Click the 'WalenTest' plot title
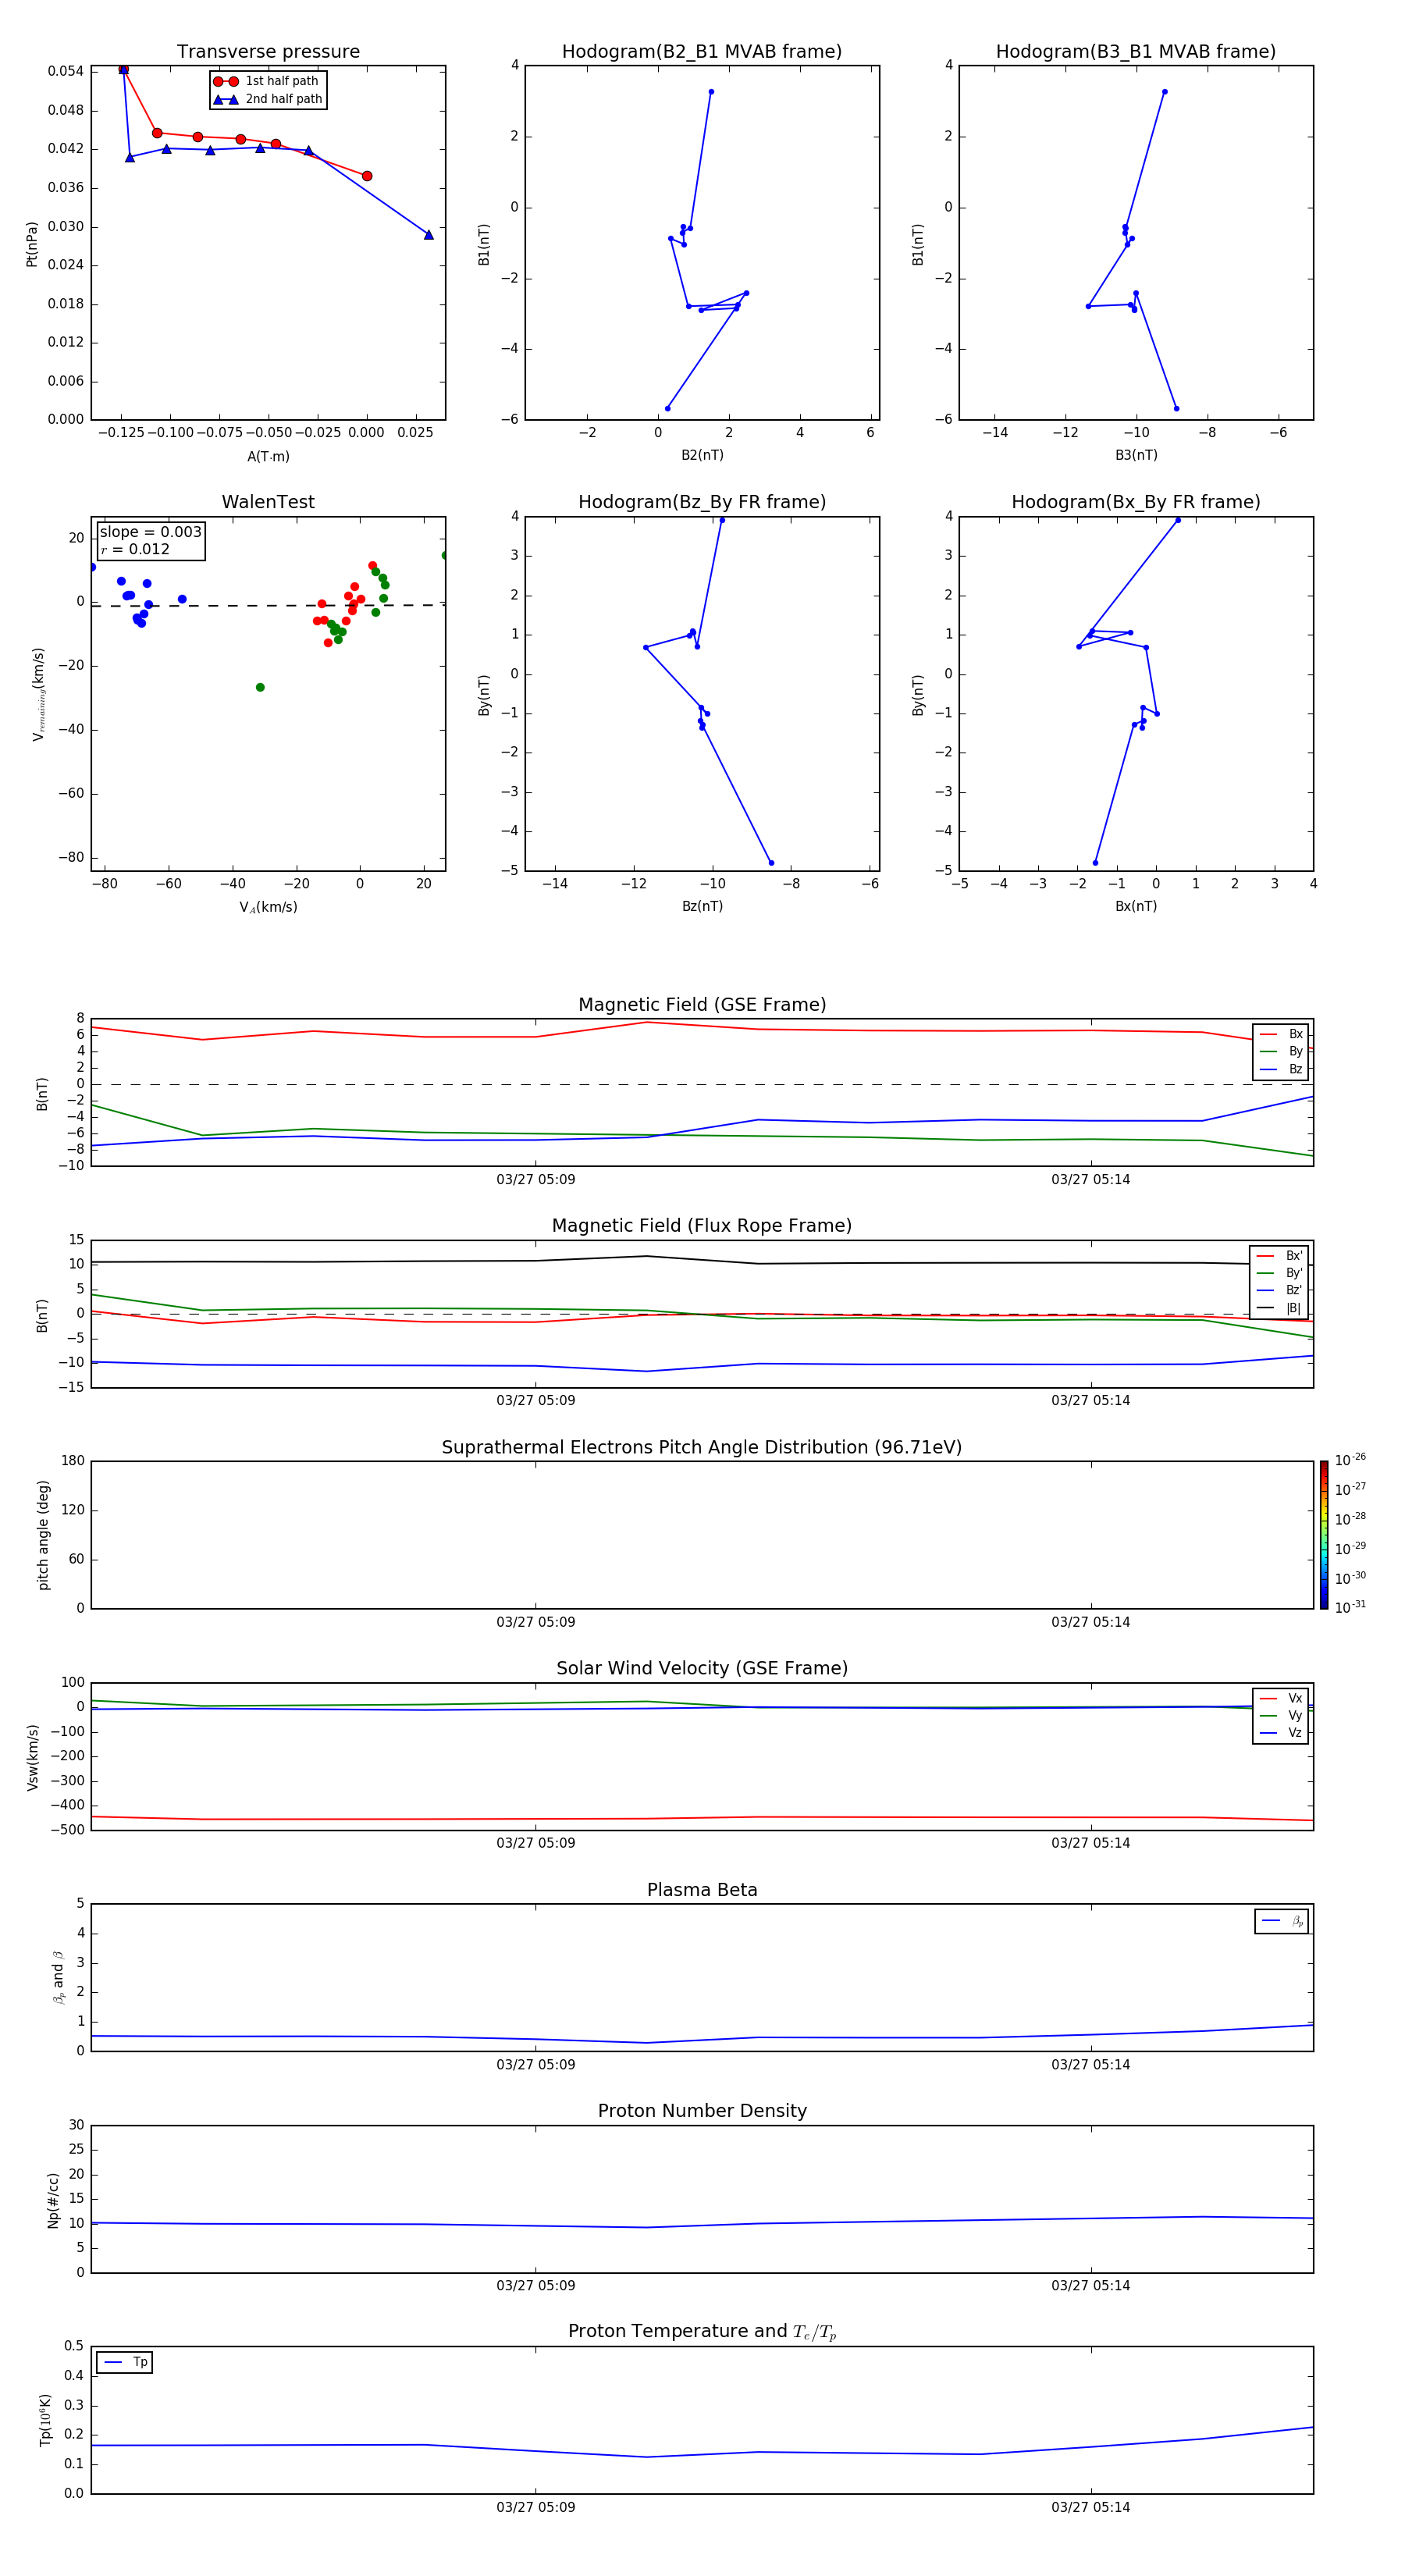Image resolution: width=1405 pixels, height=2576 pixels. click(x=268, y=502)
